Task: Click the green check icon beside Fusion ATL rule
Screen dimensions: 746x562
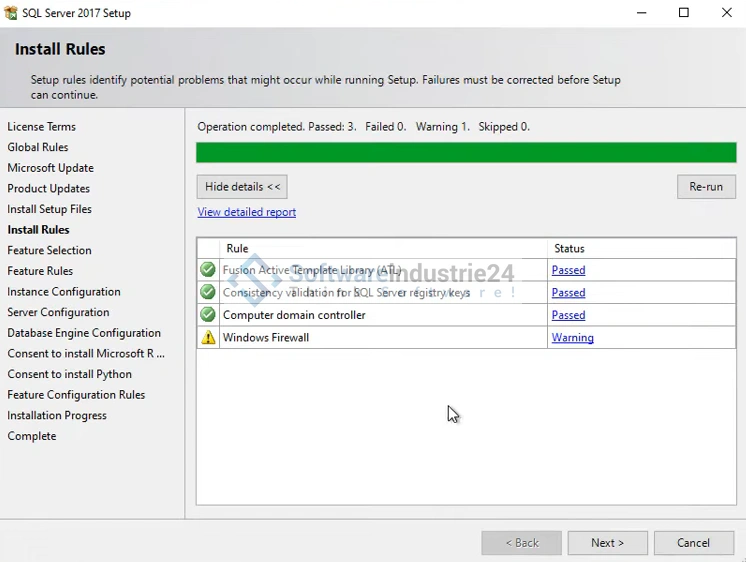Action: click(x=208, y=270)
